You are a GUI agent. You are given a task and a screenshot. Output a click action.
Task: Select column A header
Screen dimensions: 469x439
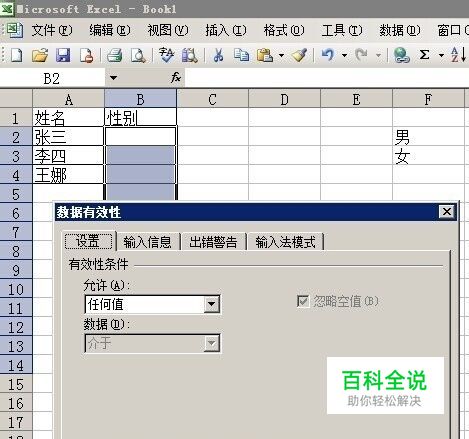(69, 99)
